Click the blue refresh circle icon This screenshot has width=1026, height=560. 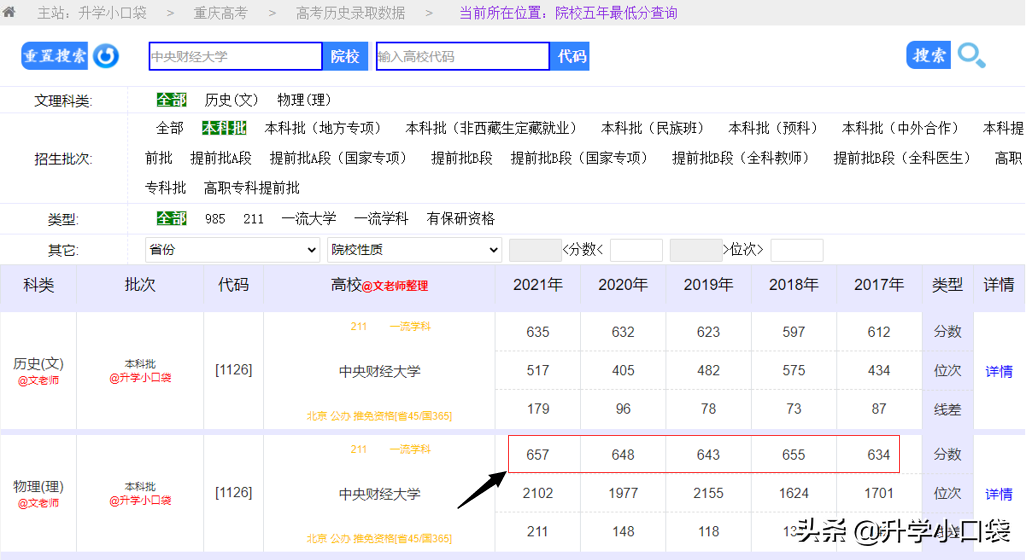(106, 56)
